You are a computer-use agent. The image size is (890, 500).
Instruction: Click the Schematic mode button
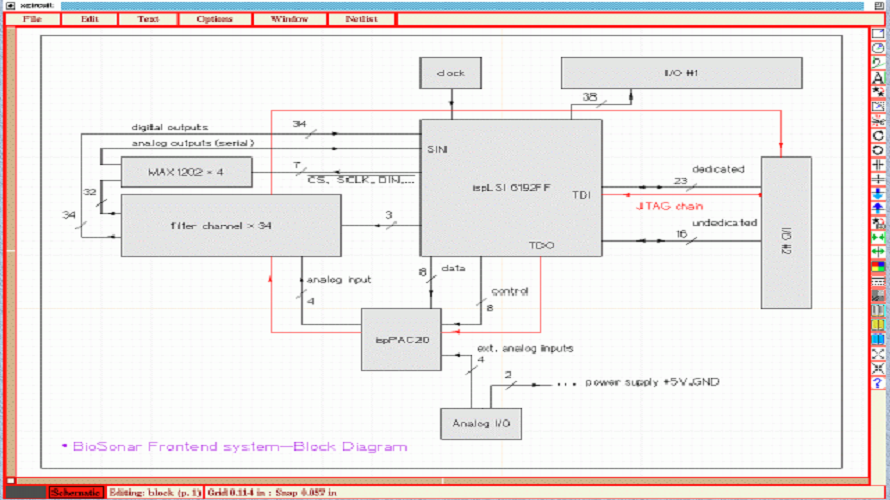click(x=75, y=492)
